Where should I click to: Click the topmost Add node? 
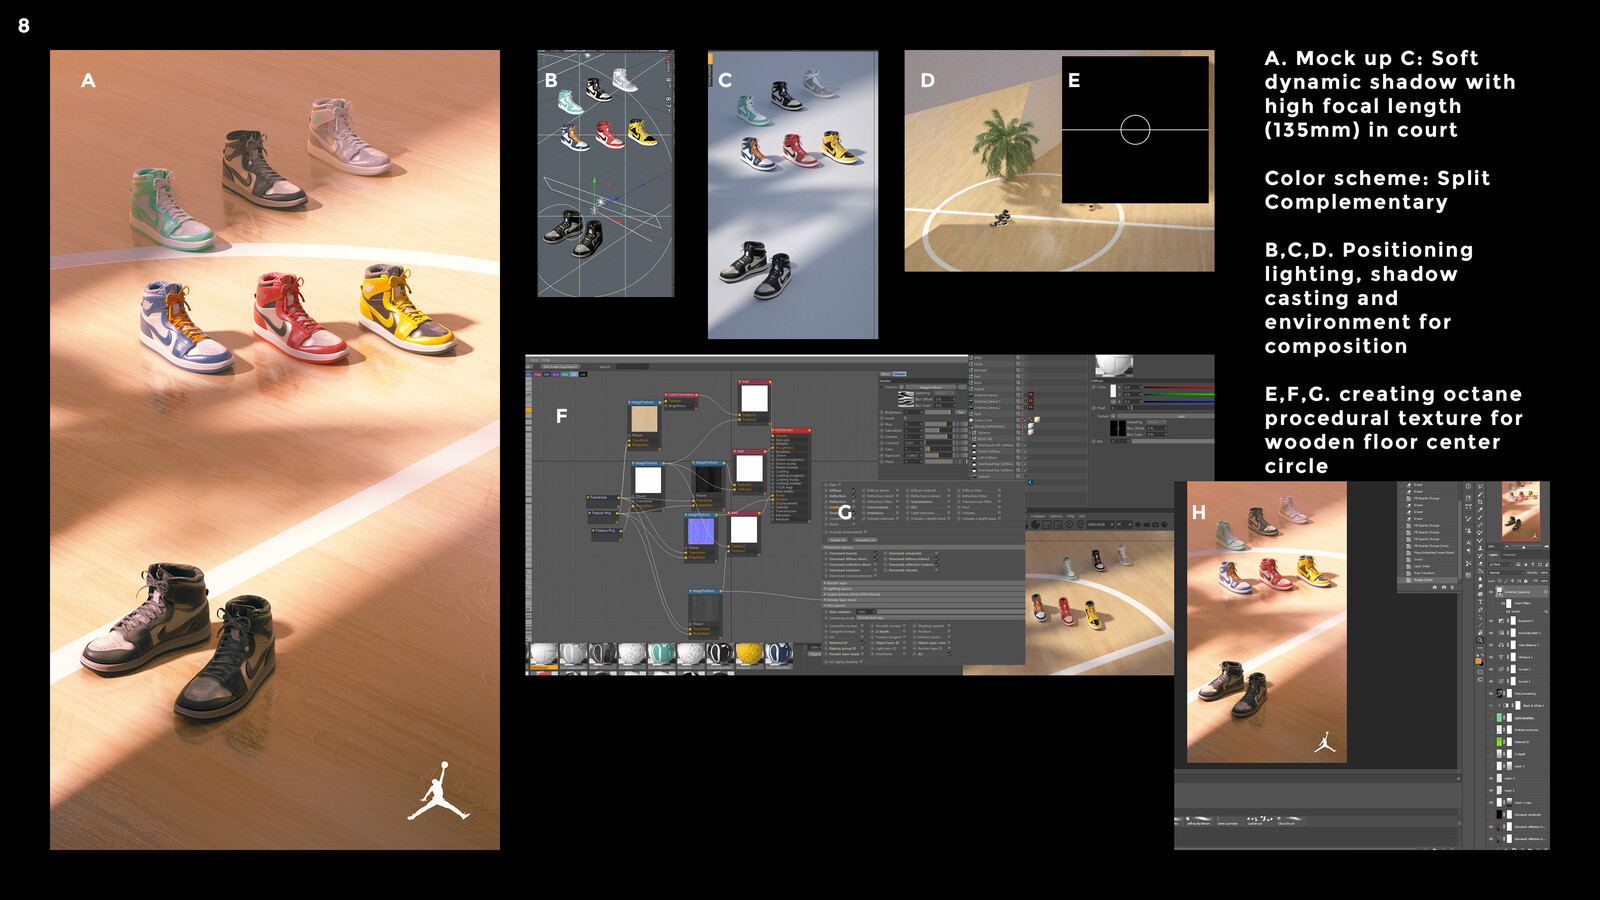tap(754, 400)
